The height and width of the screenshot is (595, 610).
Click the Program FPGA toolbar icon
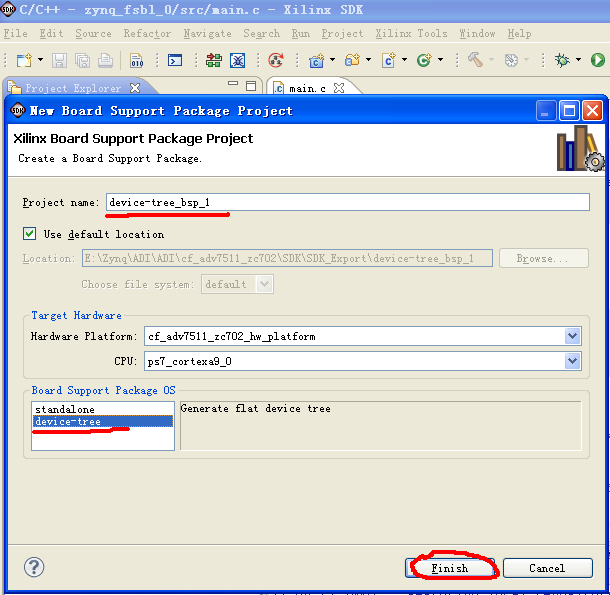pyautogui.click(x=237, y=60)
